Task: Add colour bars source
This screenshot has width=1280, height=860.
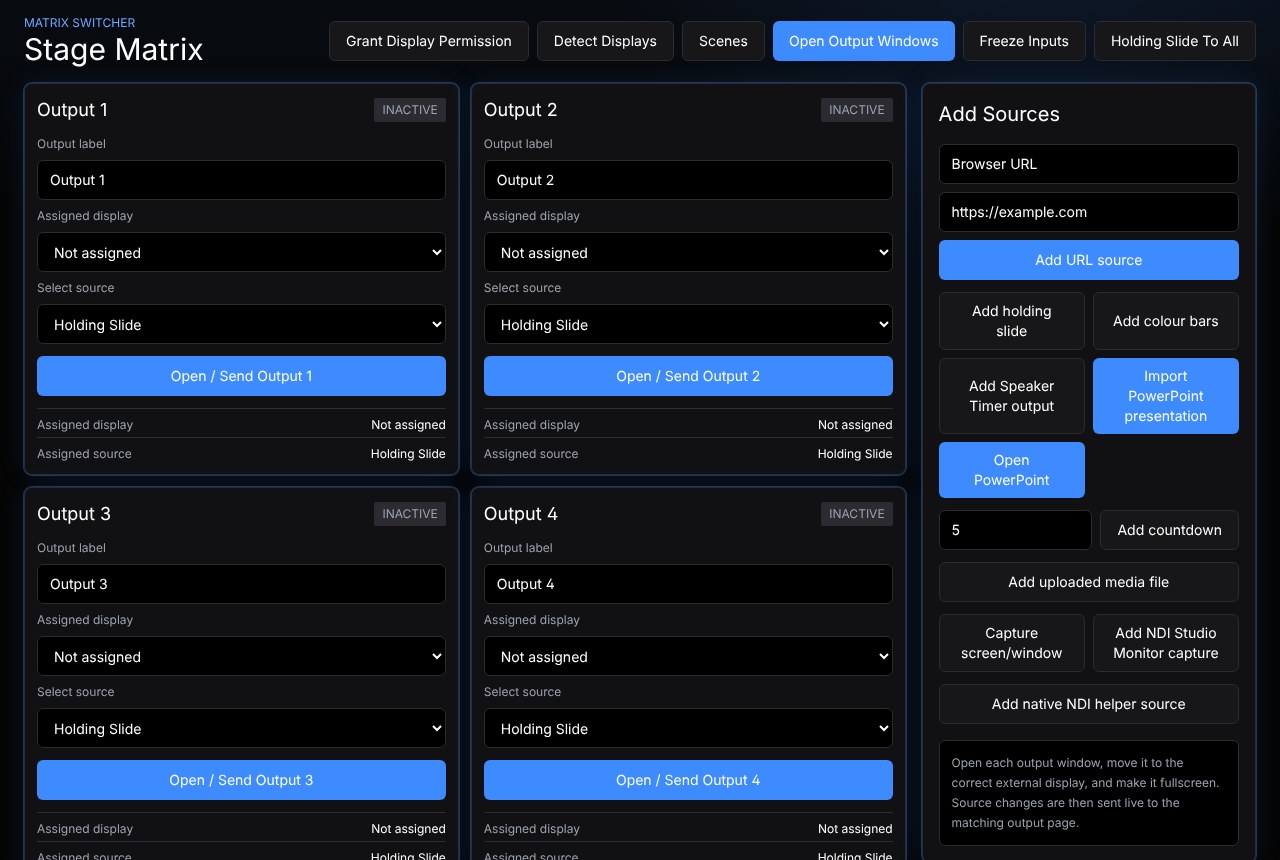Action: 1166,321
